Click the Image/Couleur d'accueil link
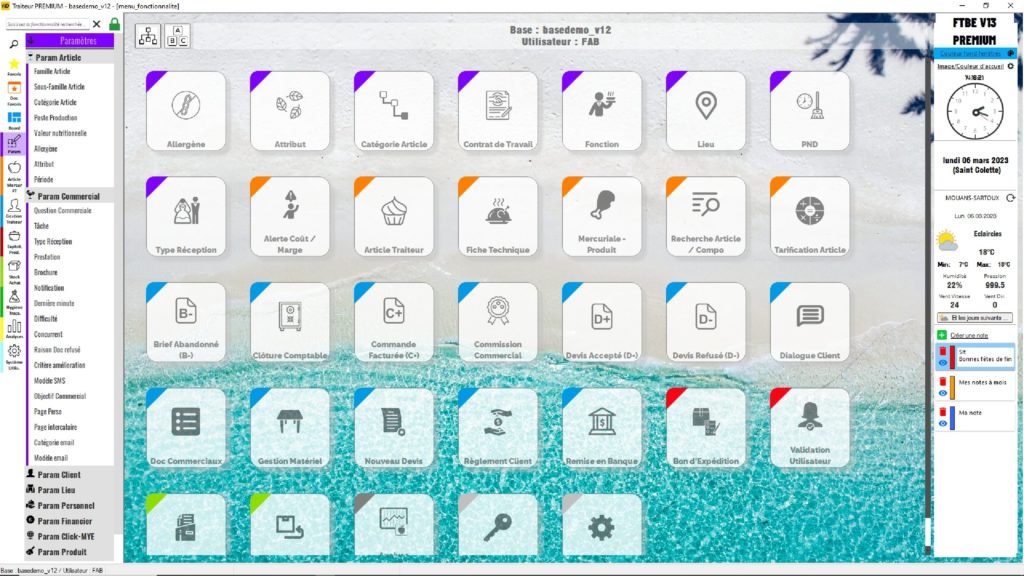The height and width of the screenshot is (576, 1024). tap(970, 67)
